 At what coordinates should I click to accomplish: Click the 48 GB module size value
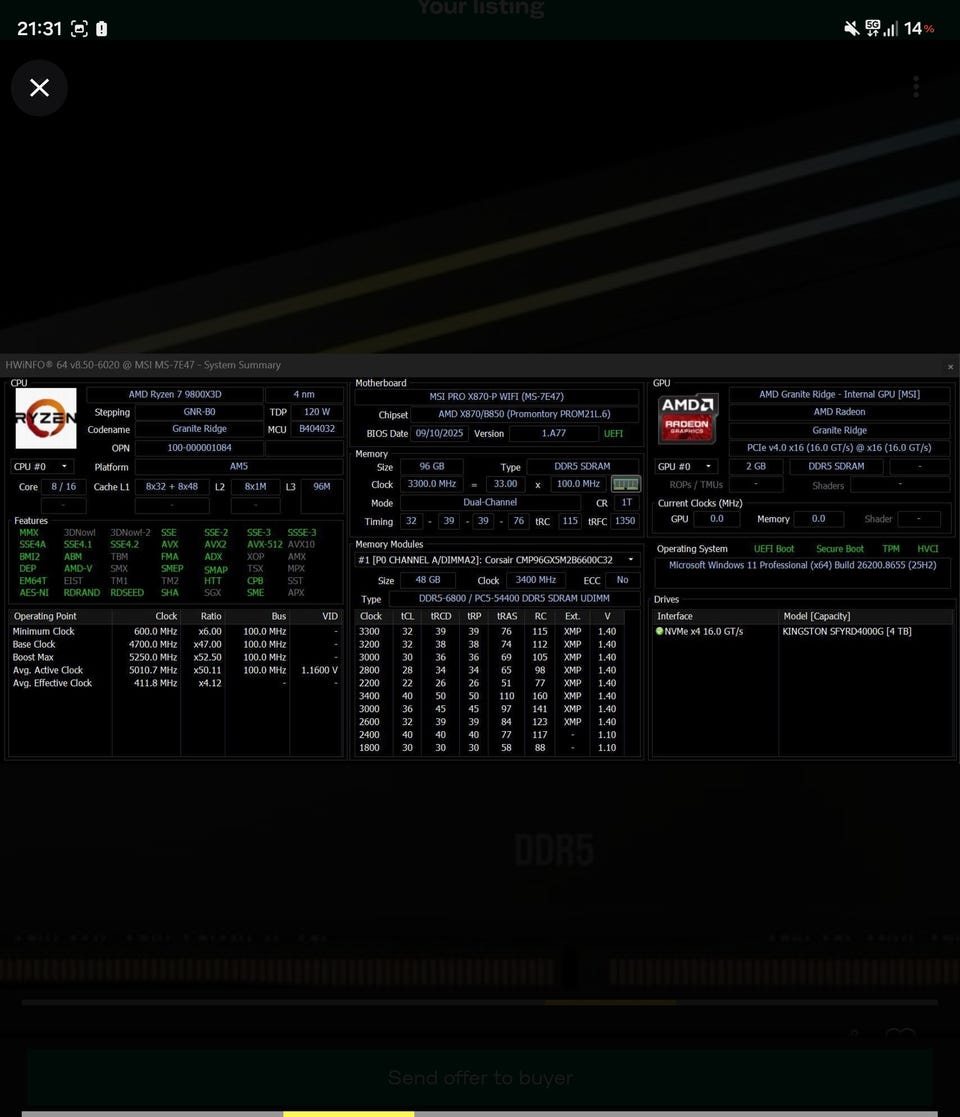[428, 580]
